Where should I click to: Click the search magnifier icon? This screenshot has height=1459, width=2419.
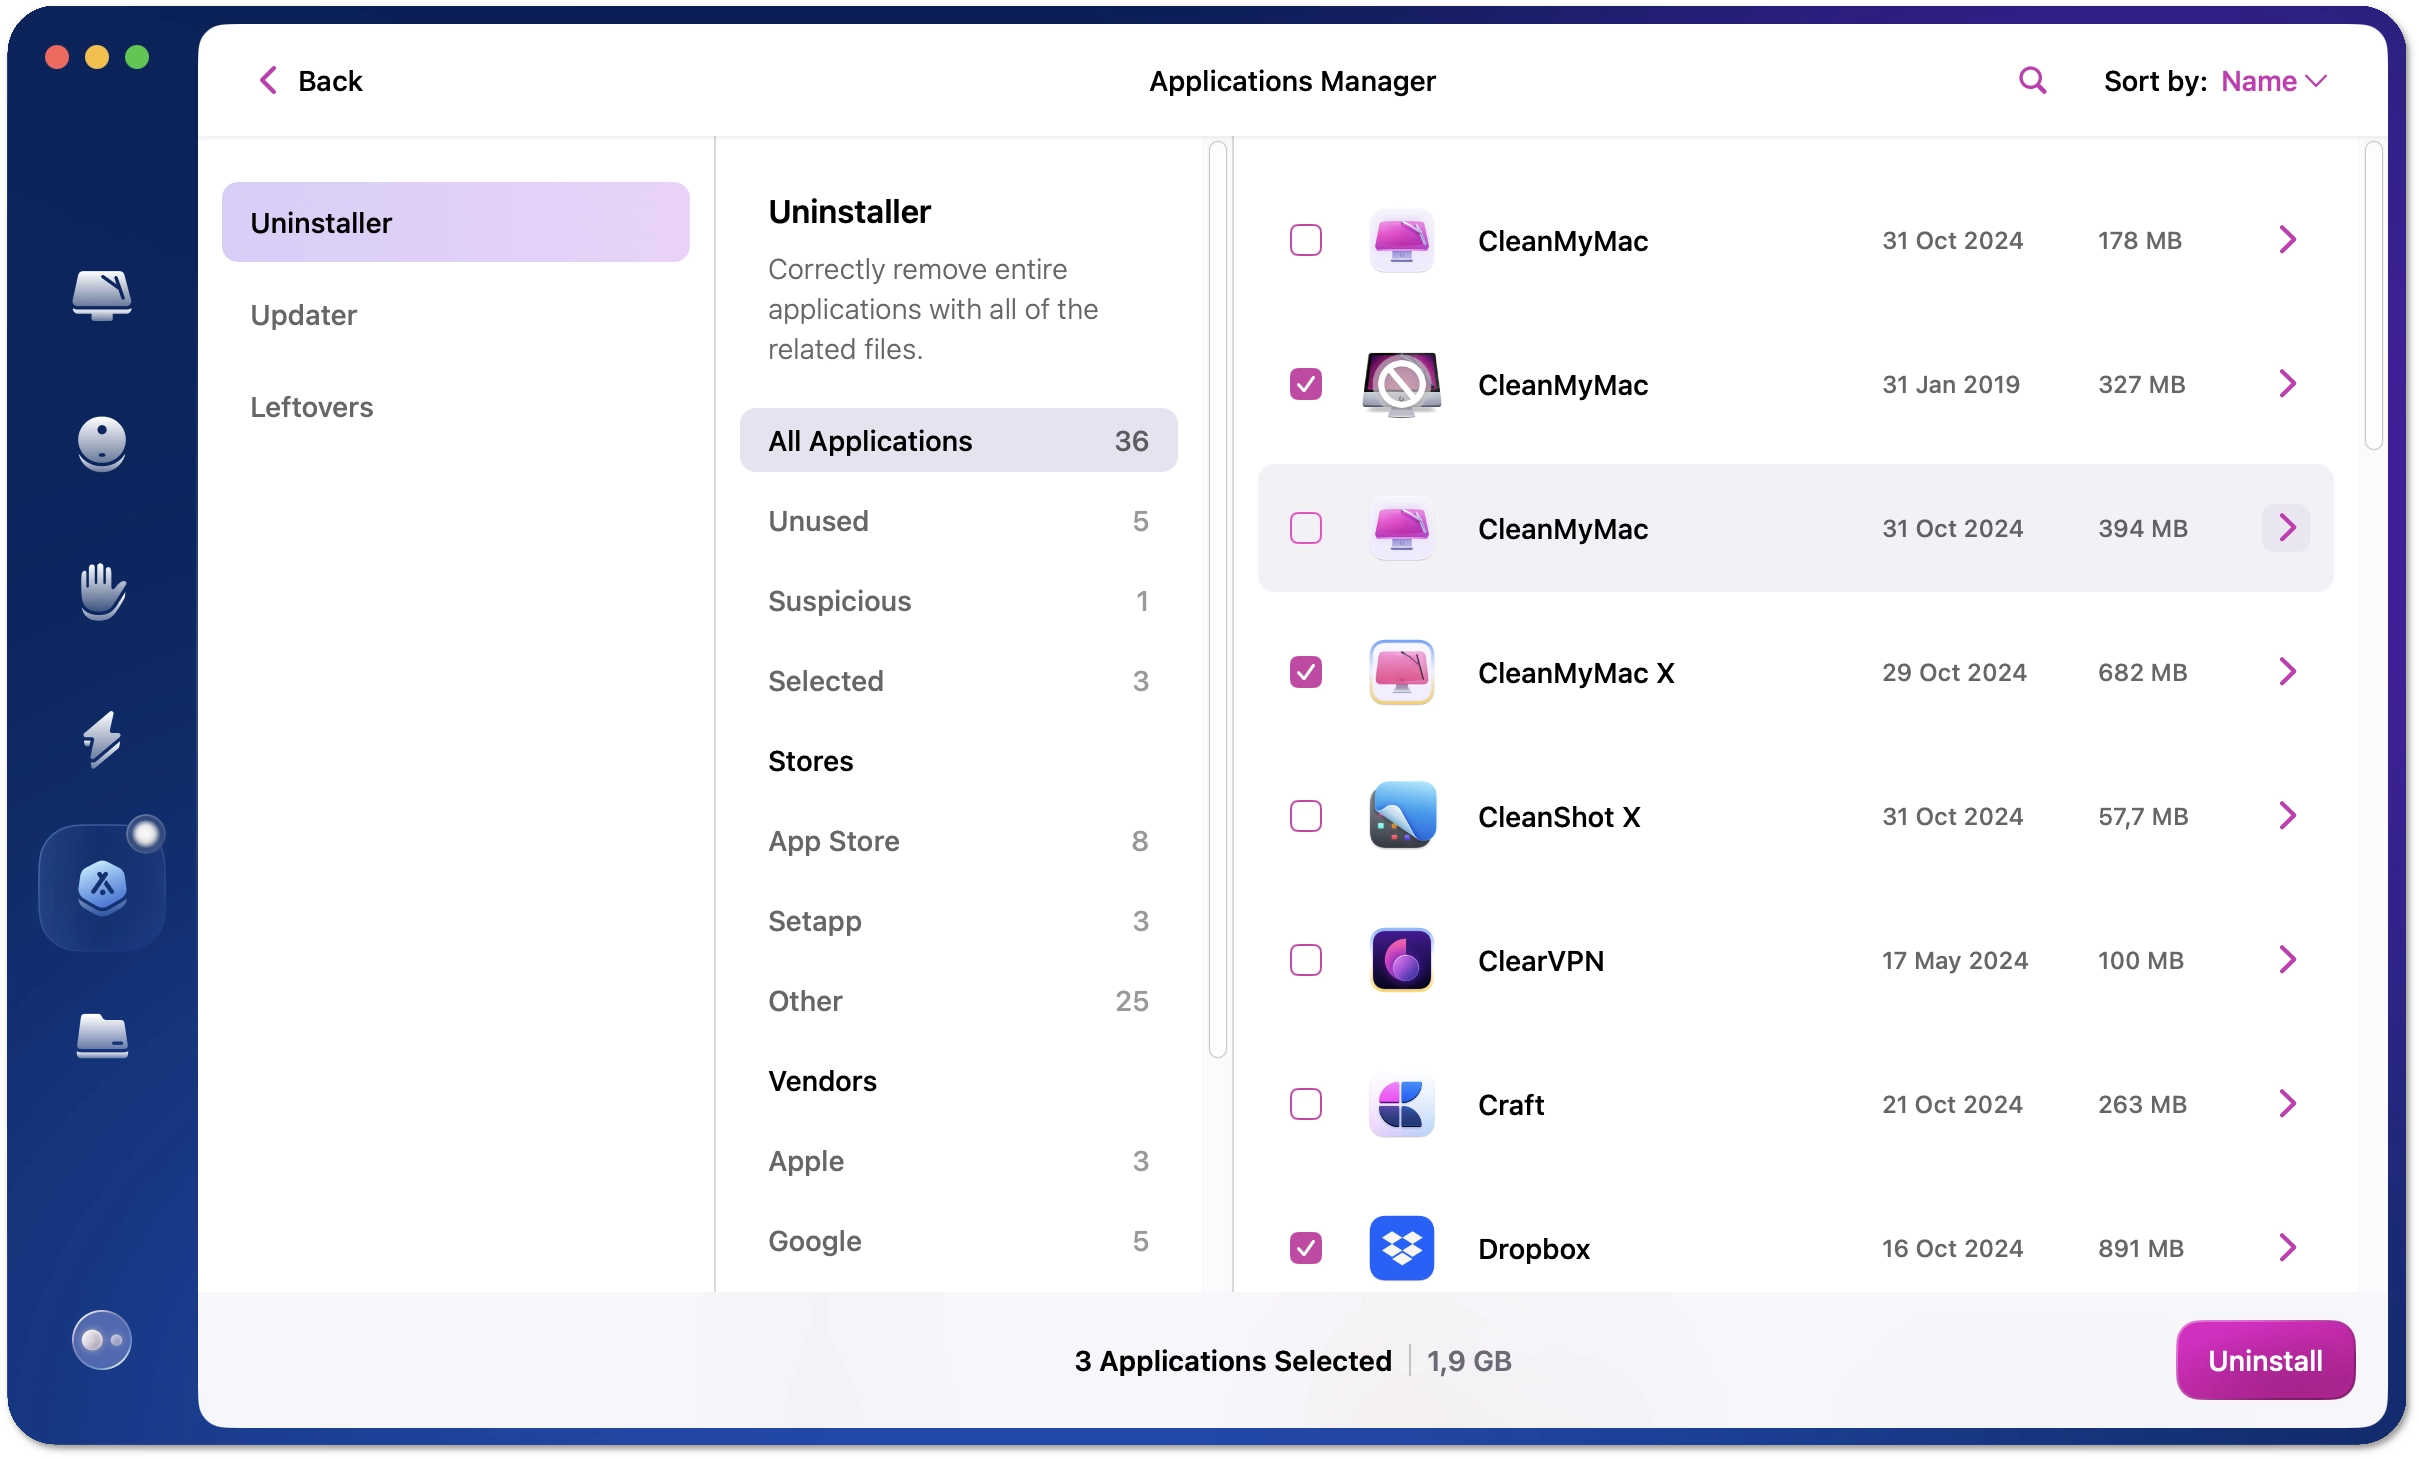(2032, 80)
